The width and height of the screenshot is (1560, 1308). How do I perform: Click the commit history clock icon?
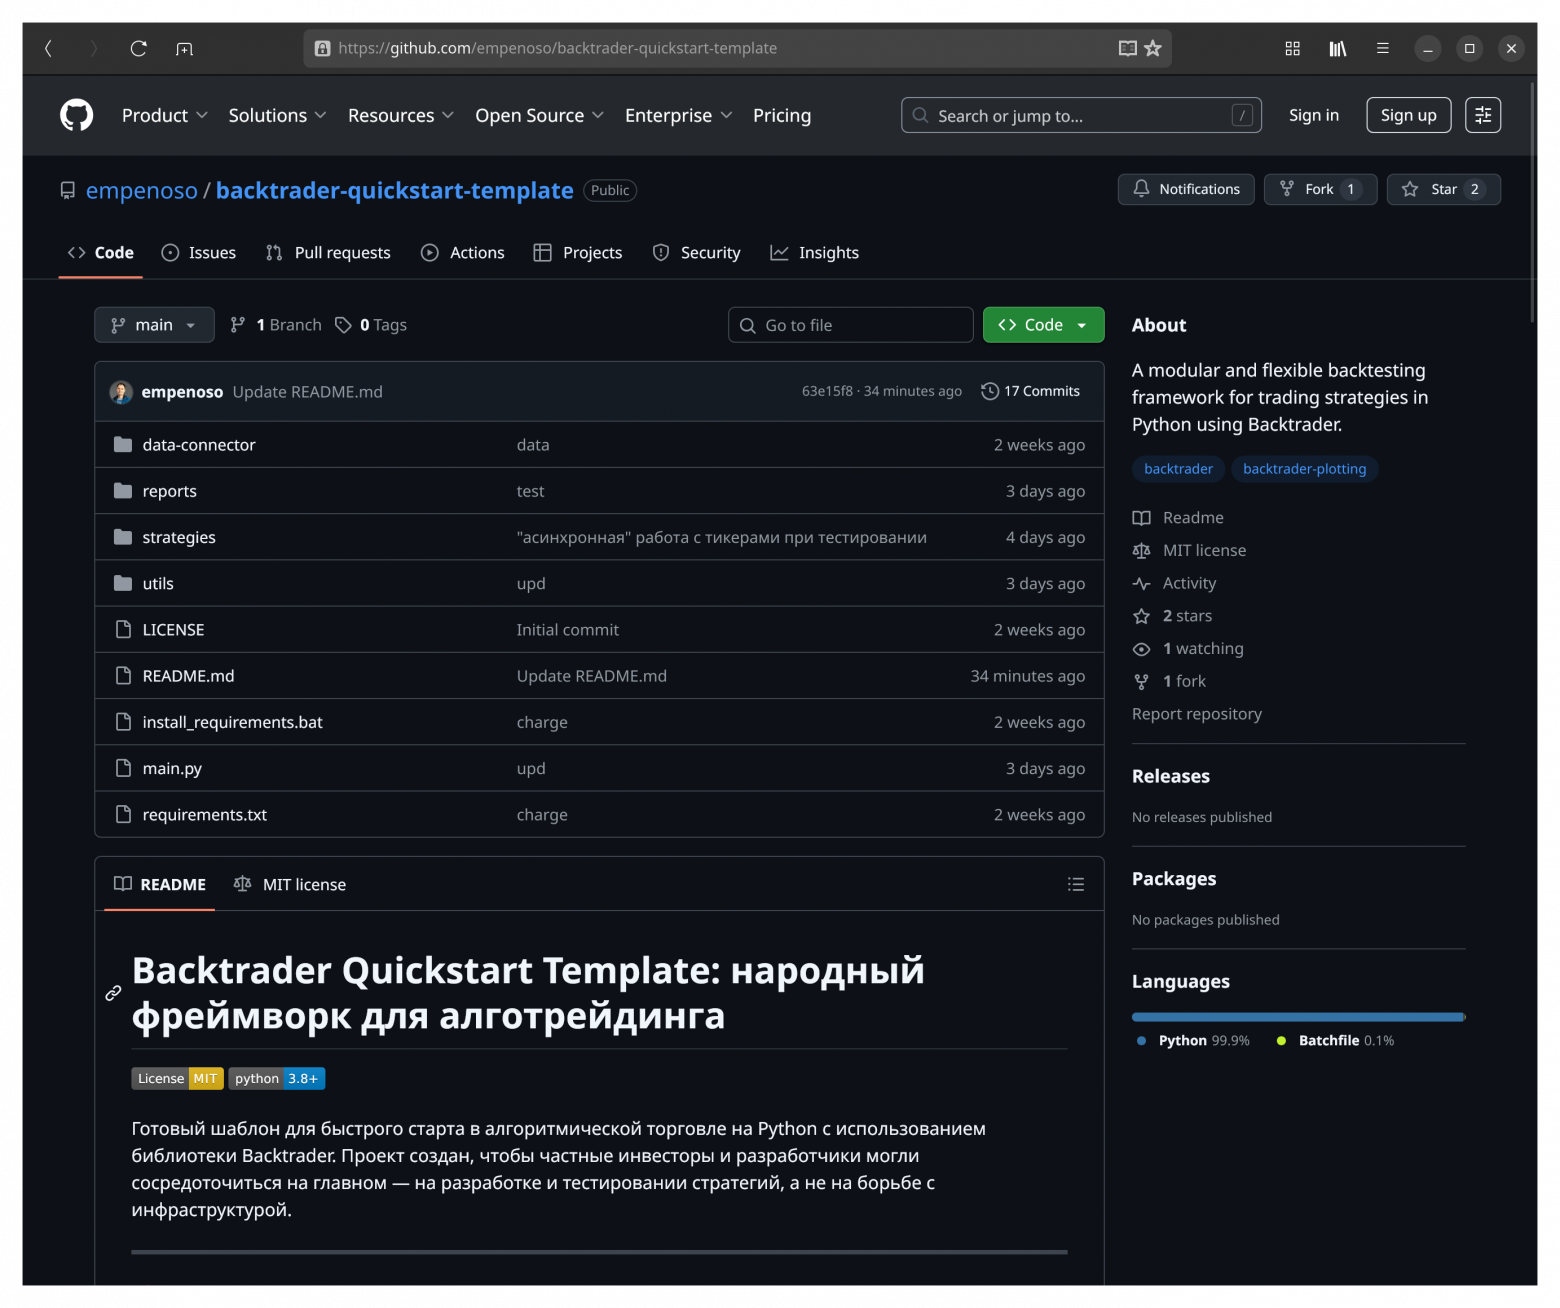pyautogui.click(x=990, y=391)
